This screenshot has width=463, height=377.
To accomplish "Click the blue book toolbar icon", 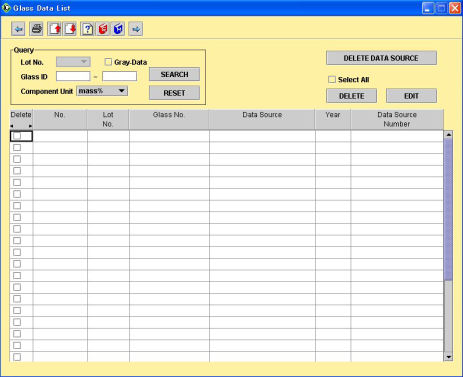I will tap(118, 29).
